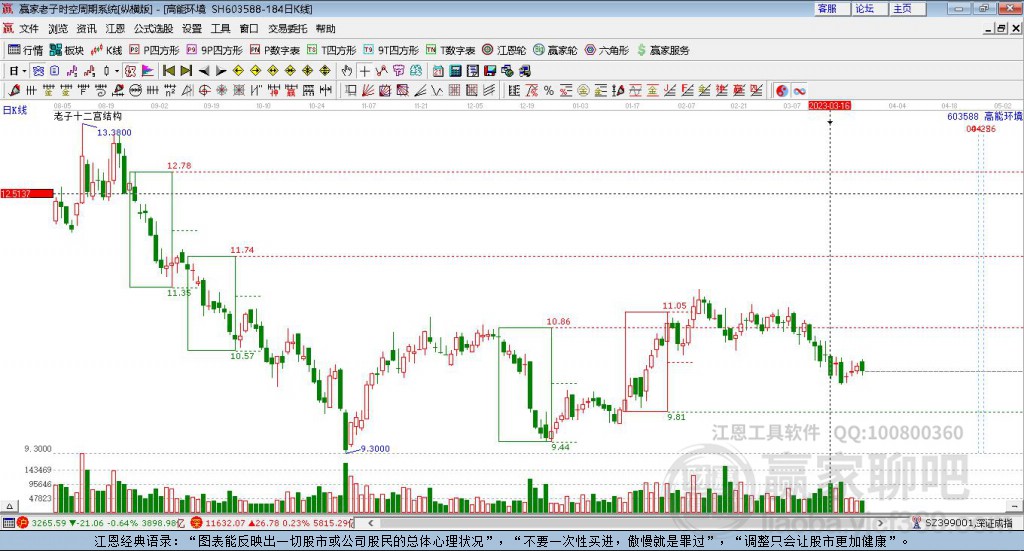Click the pink flag icon
This screenshot has width=1024, height=551.
click(148, 71)
